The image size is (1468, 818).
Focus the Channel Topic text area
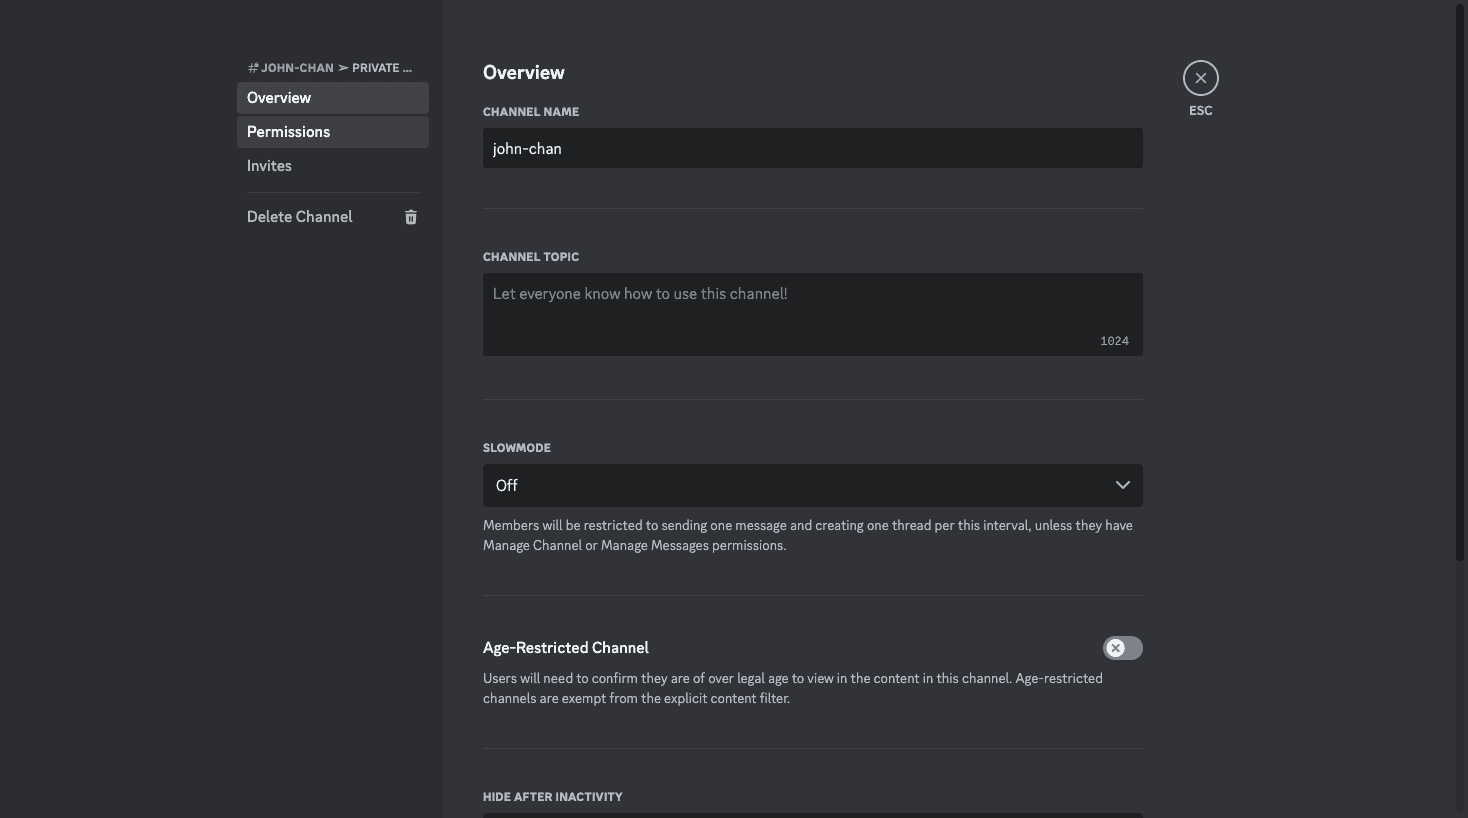click(813, 314)
